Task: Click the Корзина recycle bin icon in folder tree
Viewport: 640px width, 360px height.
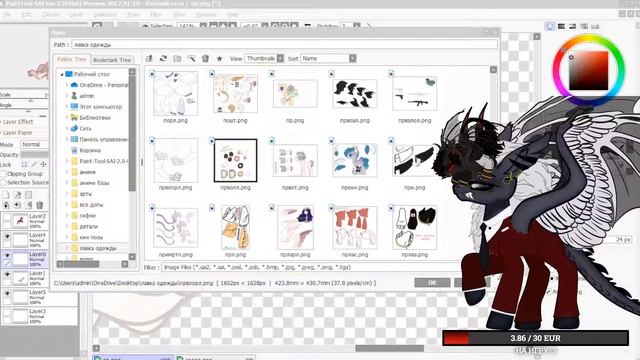Action: [74, 150]
